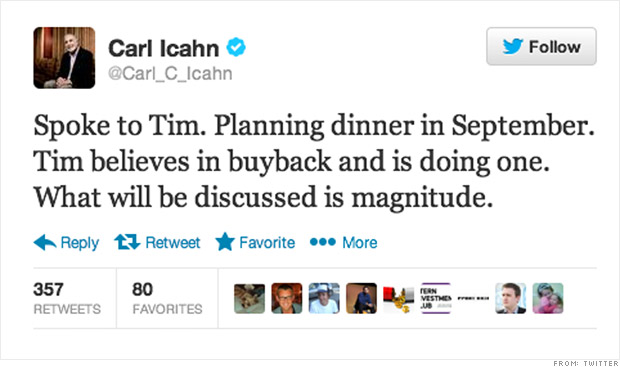Open the Carl Icahn name link
This screenshot has height=367, width=620.
click(x=163, y=48)
